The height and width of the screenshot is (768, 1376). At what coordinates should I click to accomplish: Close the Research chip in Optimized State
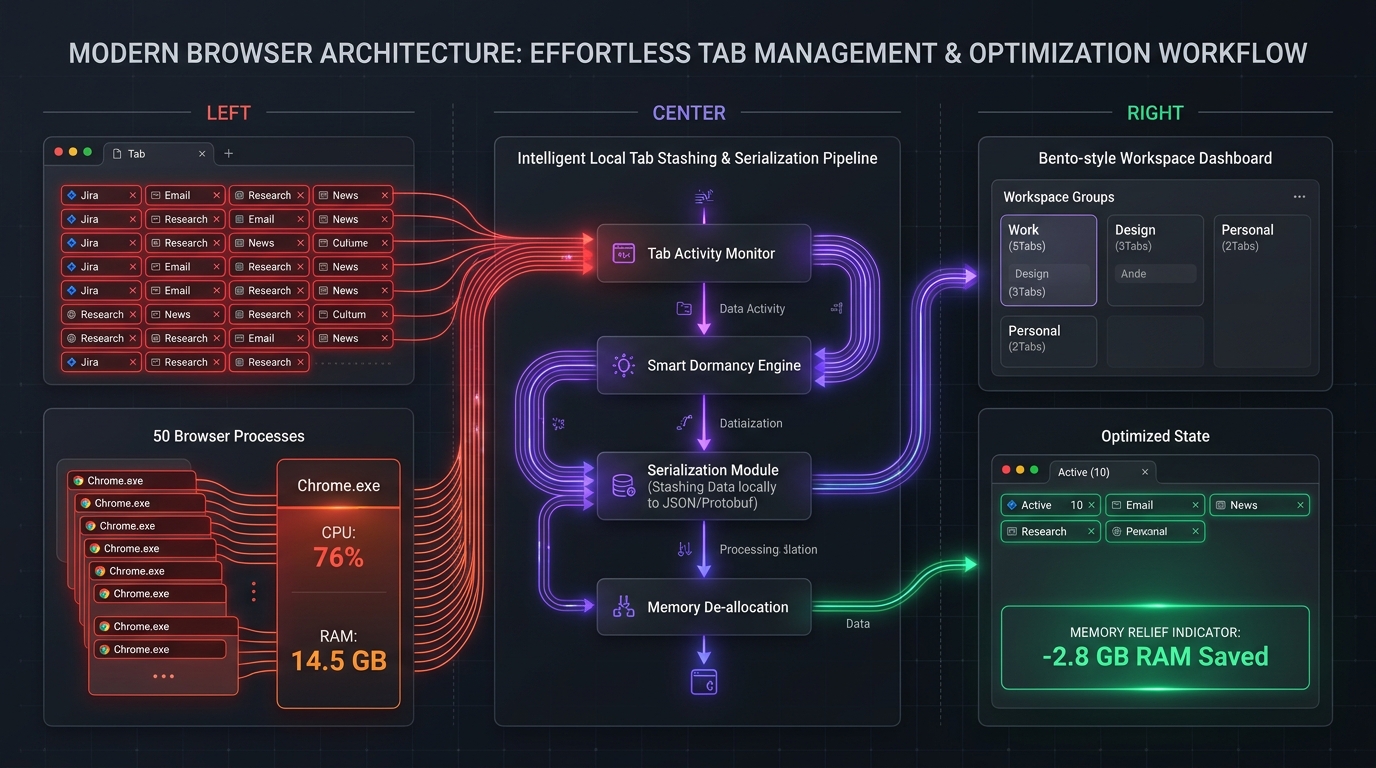[1091, 532]
